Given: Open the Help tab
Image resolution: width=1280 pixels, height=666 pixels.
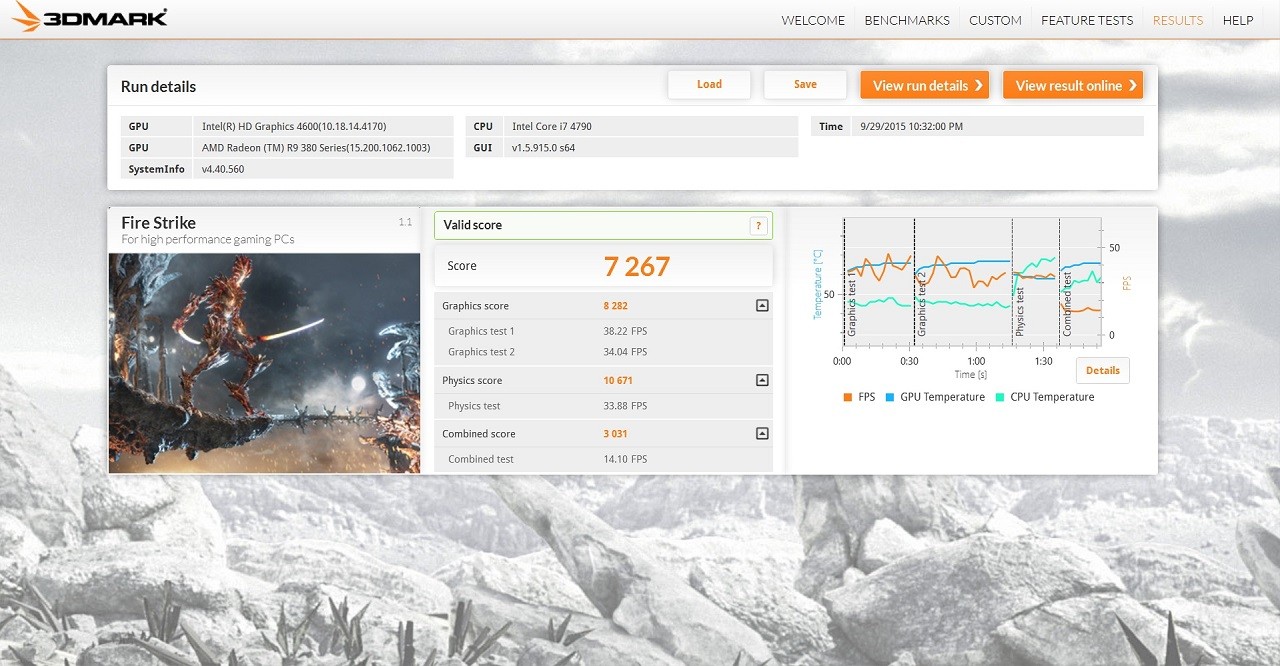Looking at the screenshot, I should point(1238,20).
